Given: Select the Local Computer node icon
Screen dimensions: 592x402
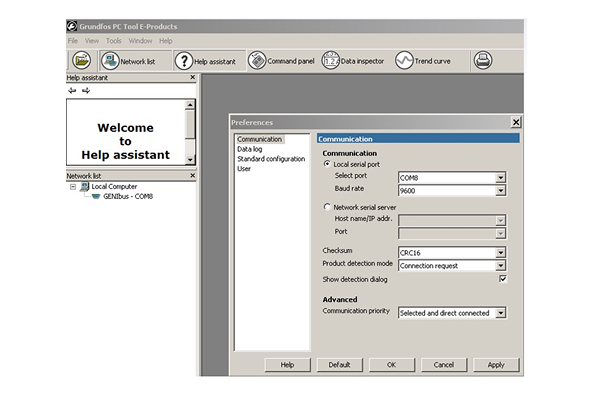Looking at the screenshot, I should tap(85, 186).
